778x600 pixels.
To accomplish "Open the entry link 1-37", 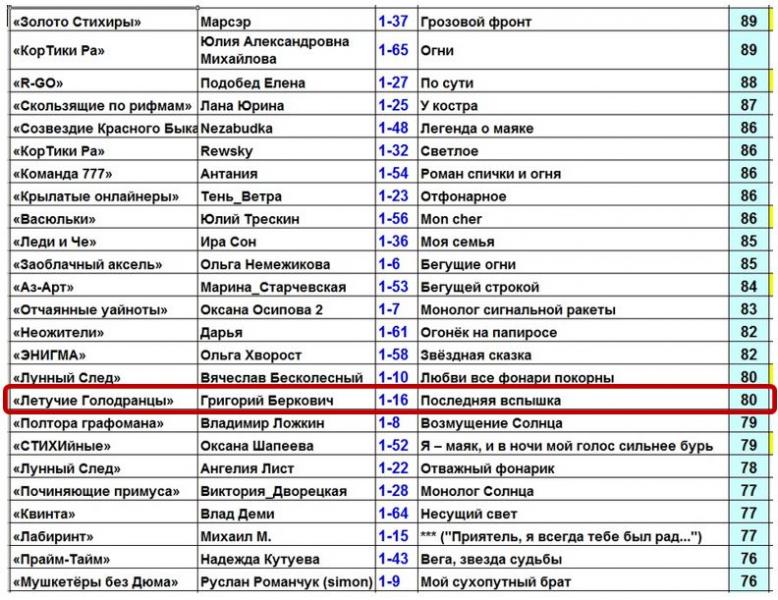I will [393, 21].
